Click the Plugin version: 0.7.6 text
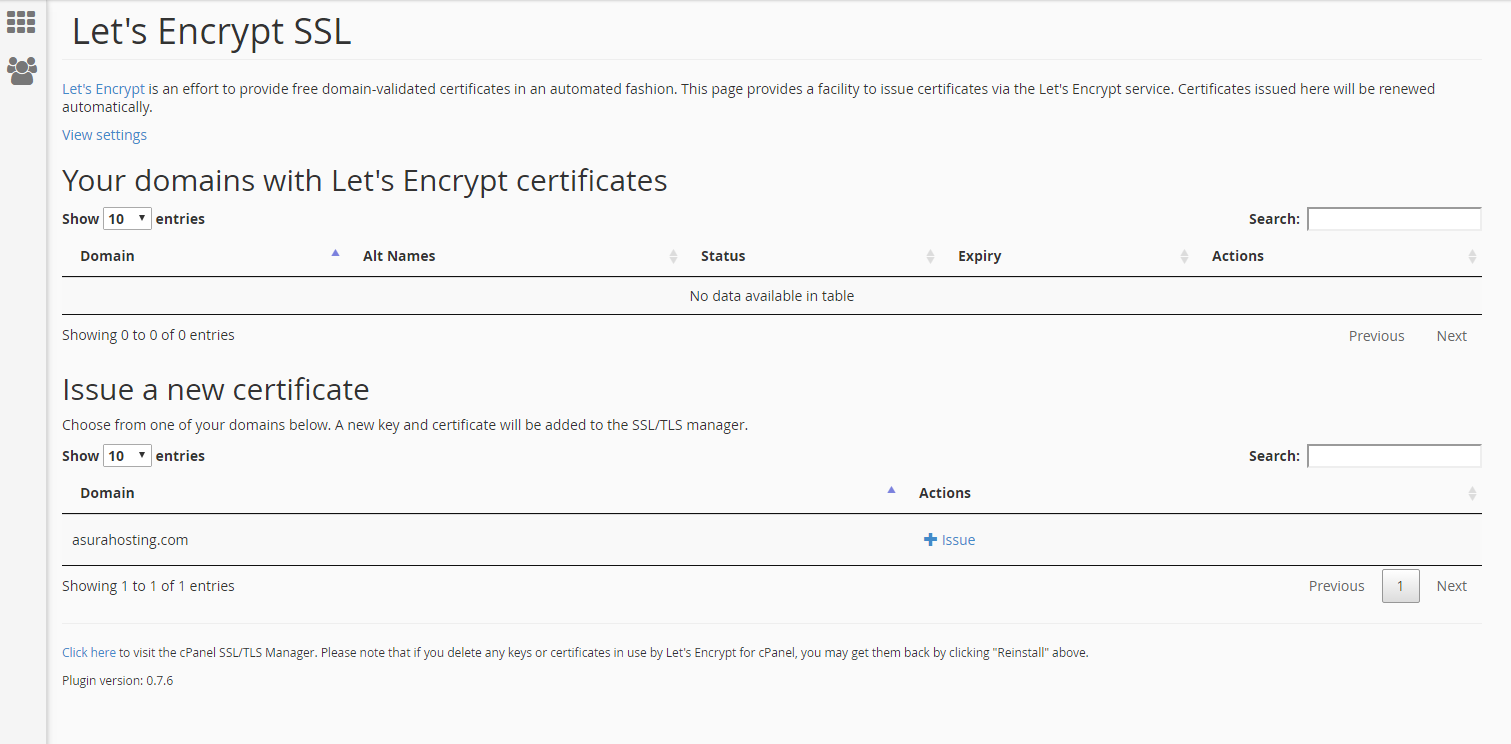The width and height of the screenshot is (1511, 744). coord(117,681)
